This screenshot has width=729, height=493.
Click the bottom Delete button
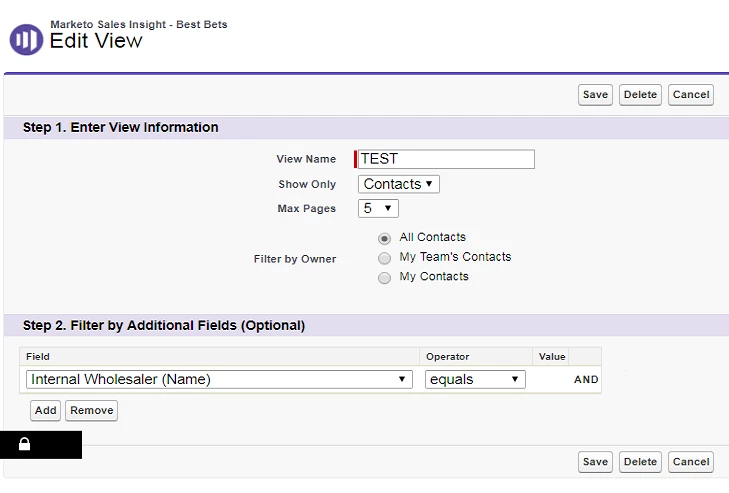640,462
